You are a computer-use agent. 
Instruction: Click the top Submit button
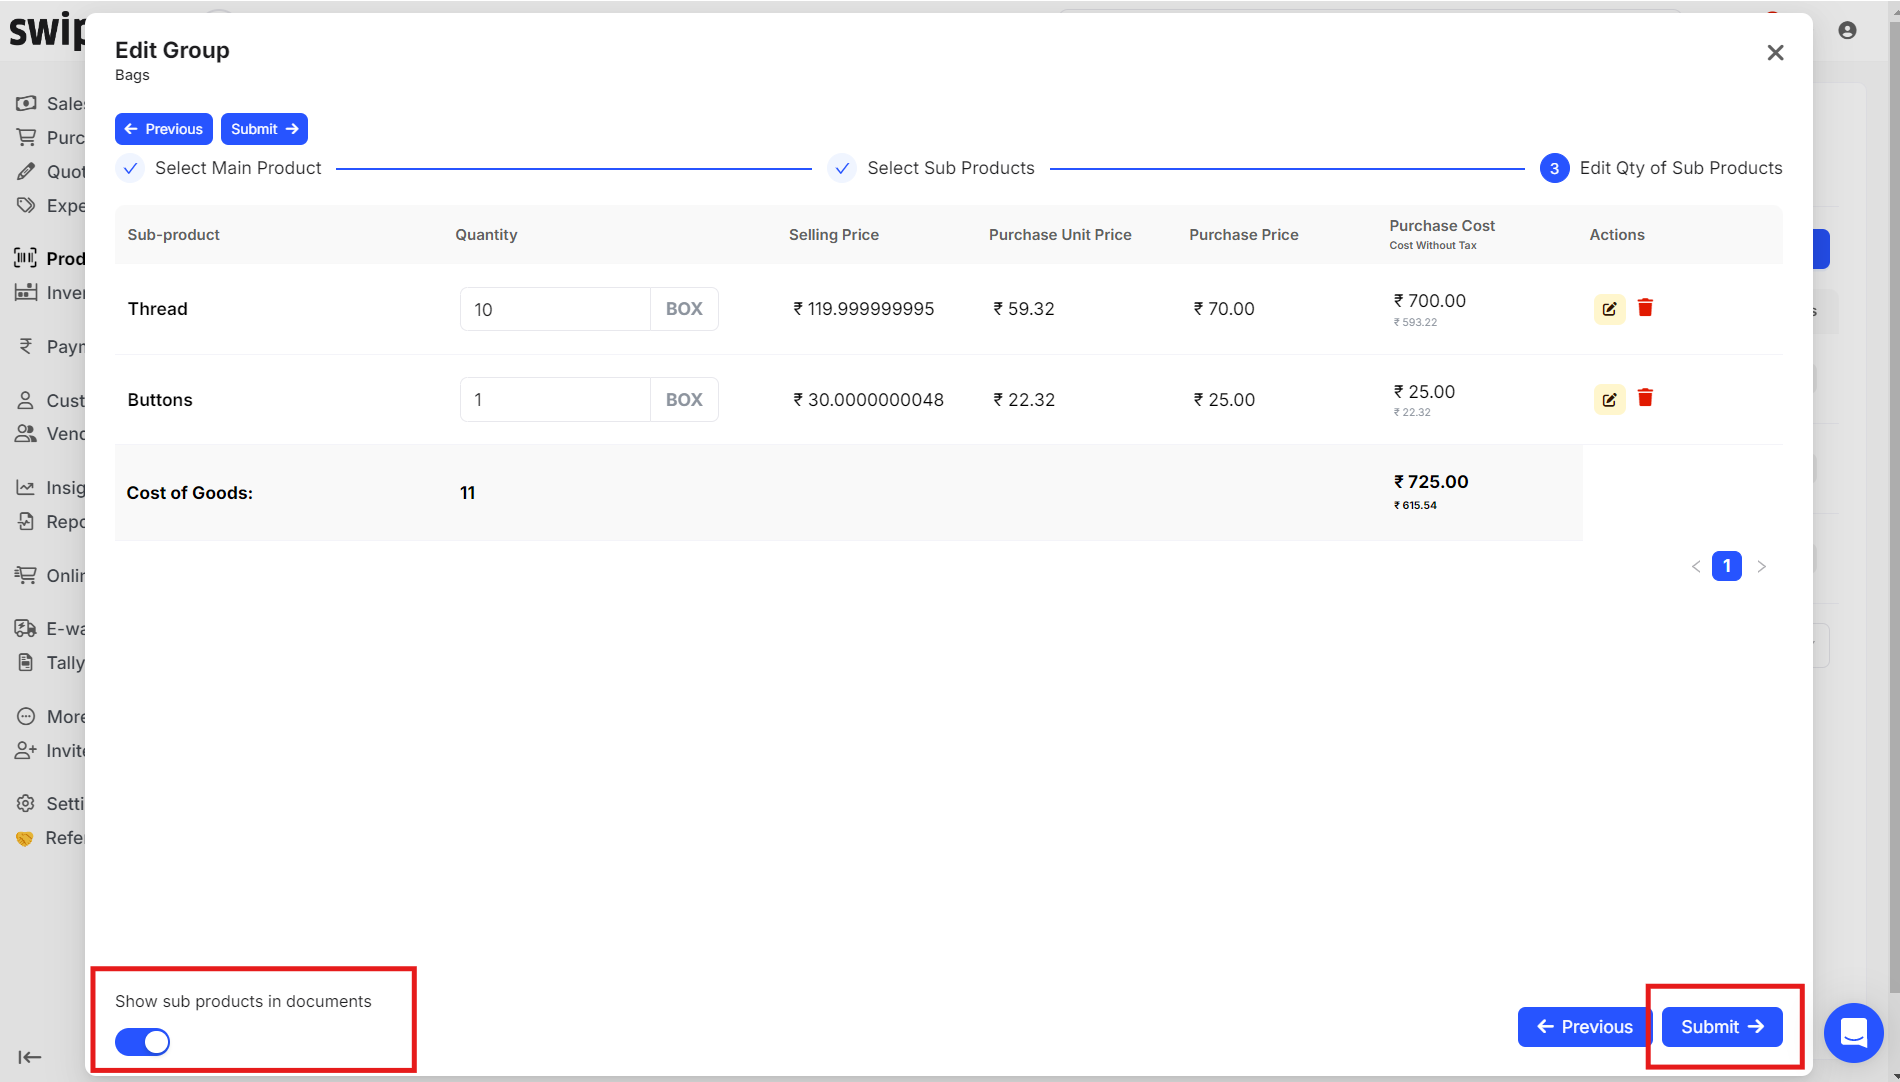[x=264, y=129]
